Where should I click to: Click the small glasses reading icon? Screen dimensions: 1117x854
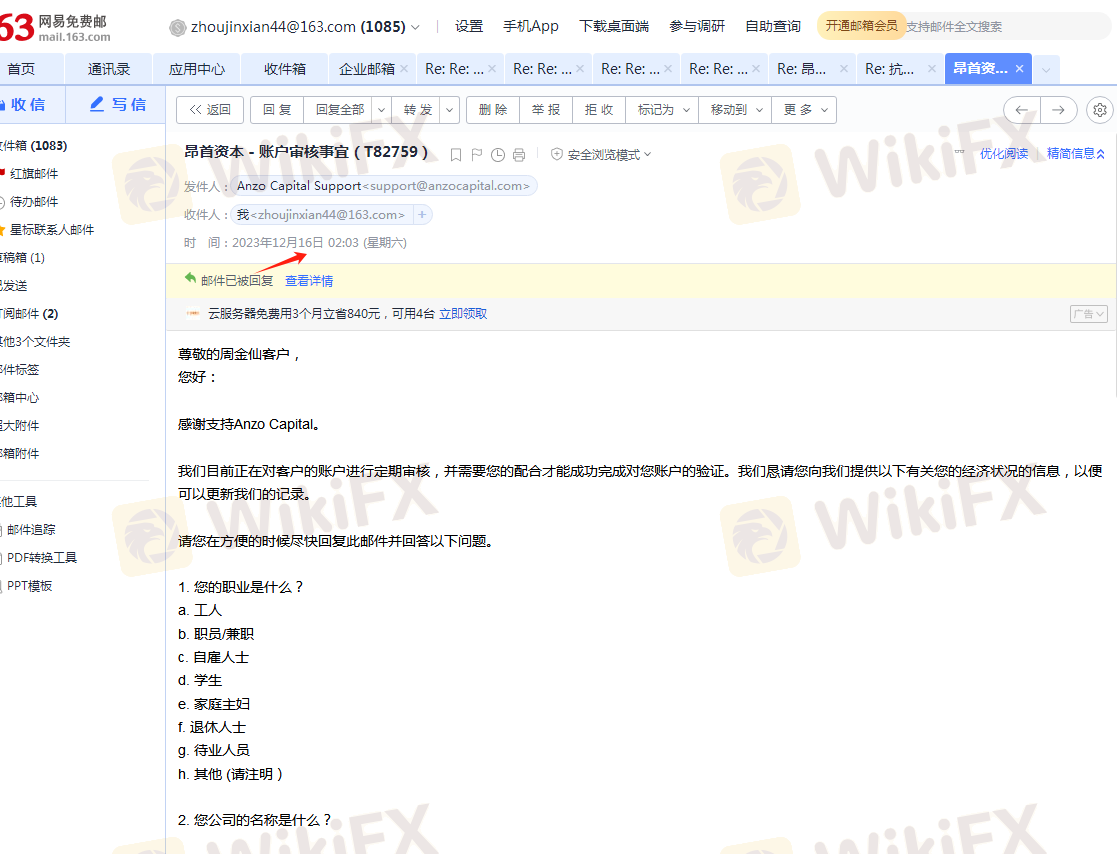point(960,152)
